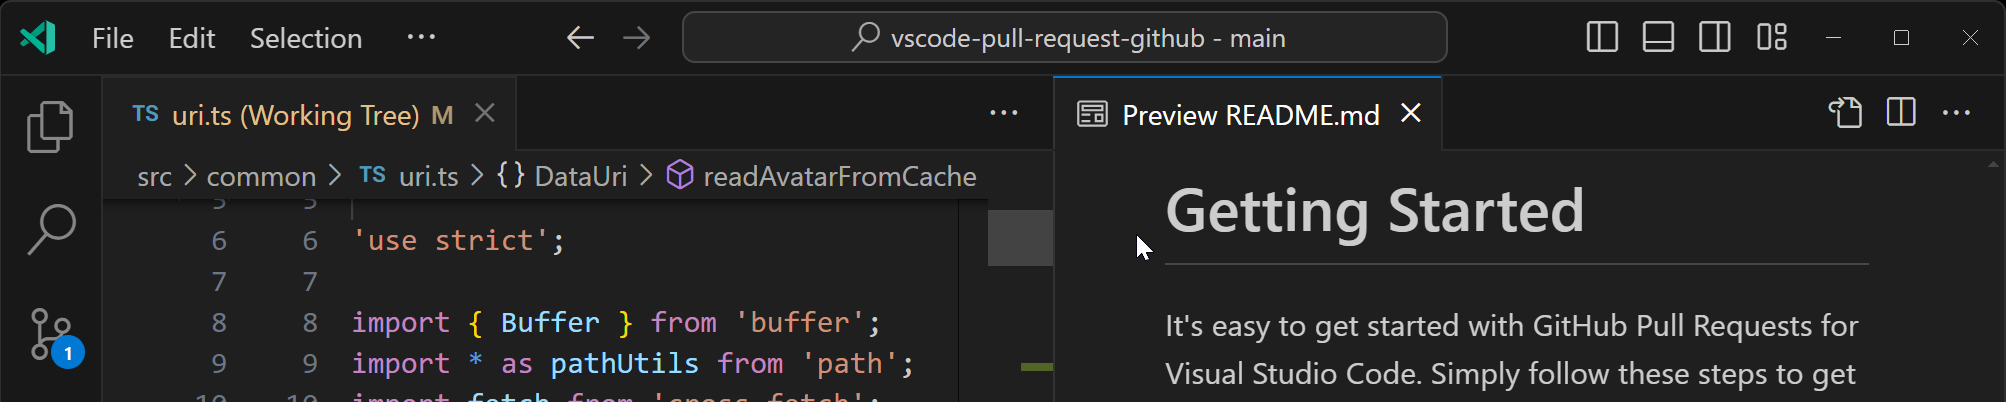Image resolution: width=2006 pixels, height=402 pixels.
Task: Go back using the left arrow
Action: point(580,38)
